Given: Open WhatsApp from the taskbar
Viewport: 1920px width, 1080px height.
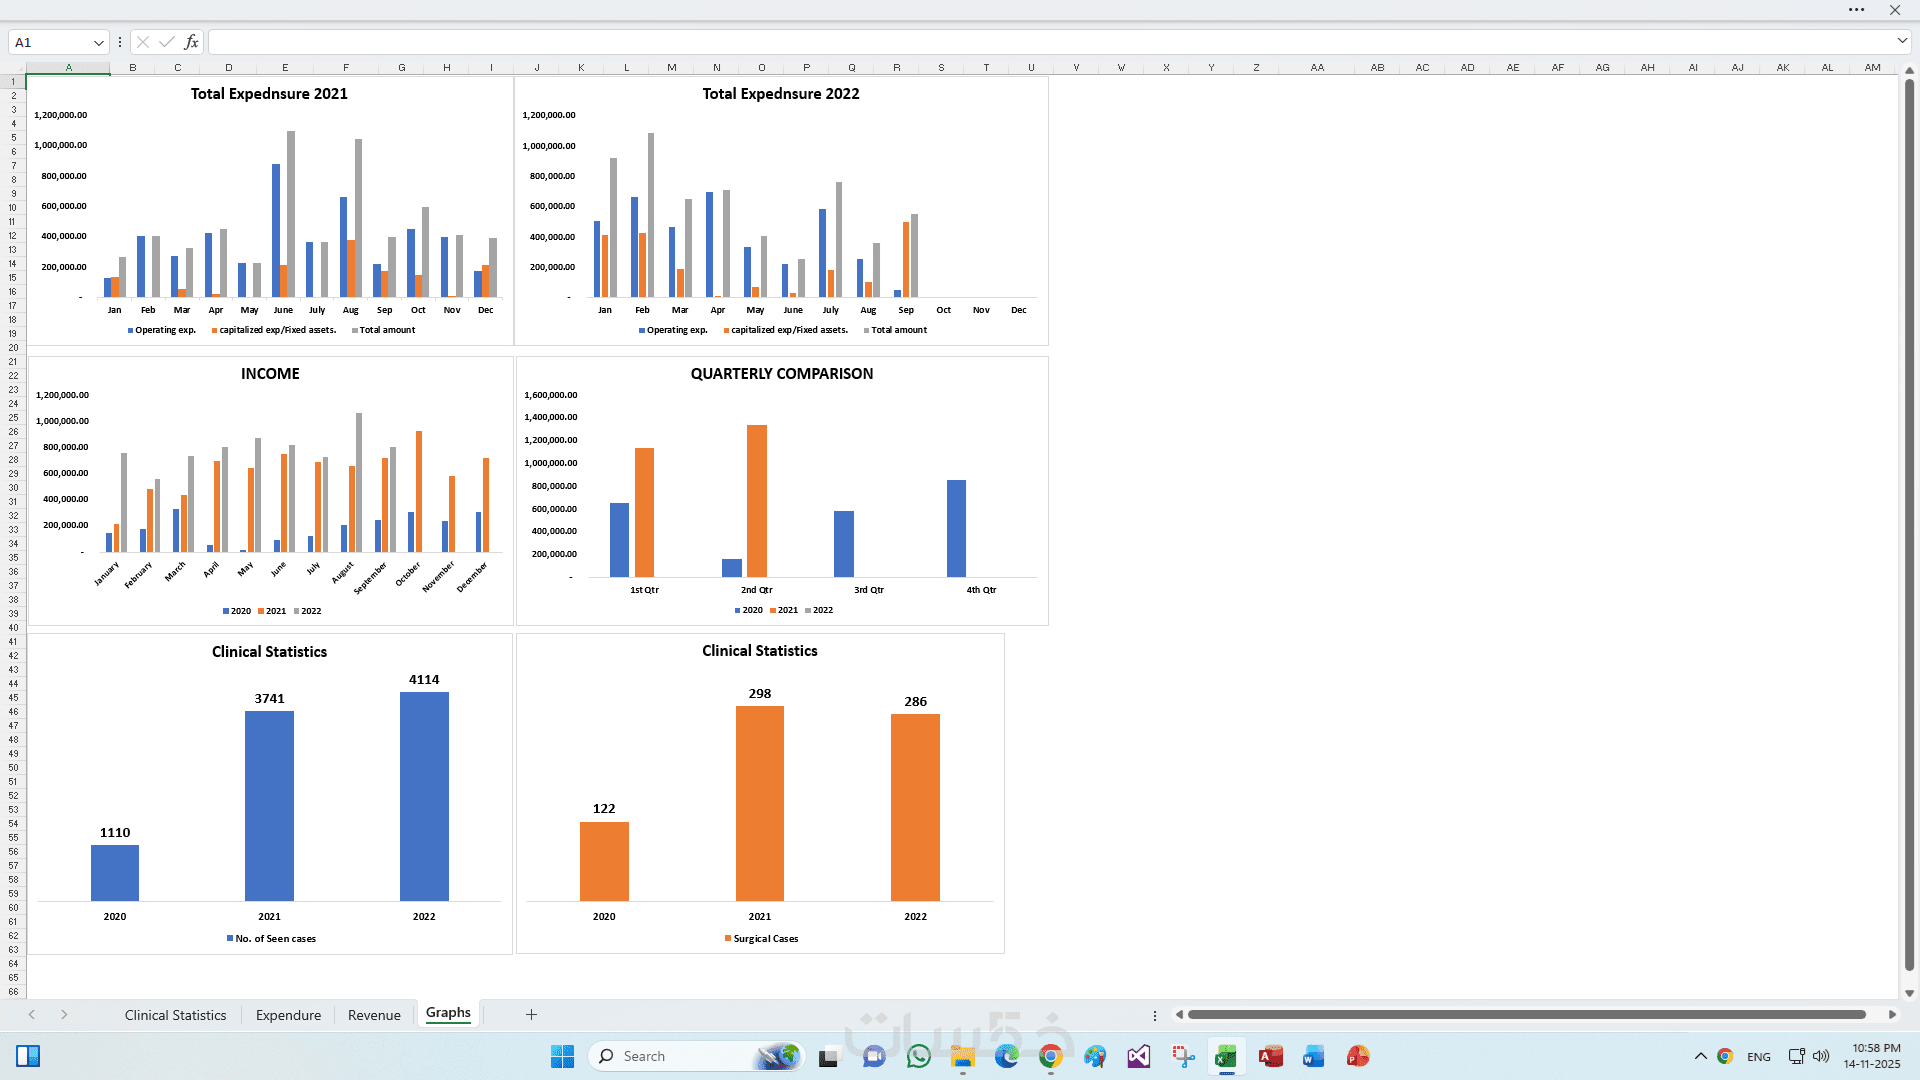Looking at the screenshot, I should pyautogui.click(x=918, y=1056).
